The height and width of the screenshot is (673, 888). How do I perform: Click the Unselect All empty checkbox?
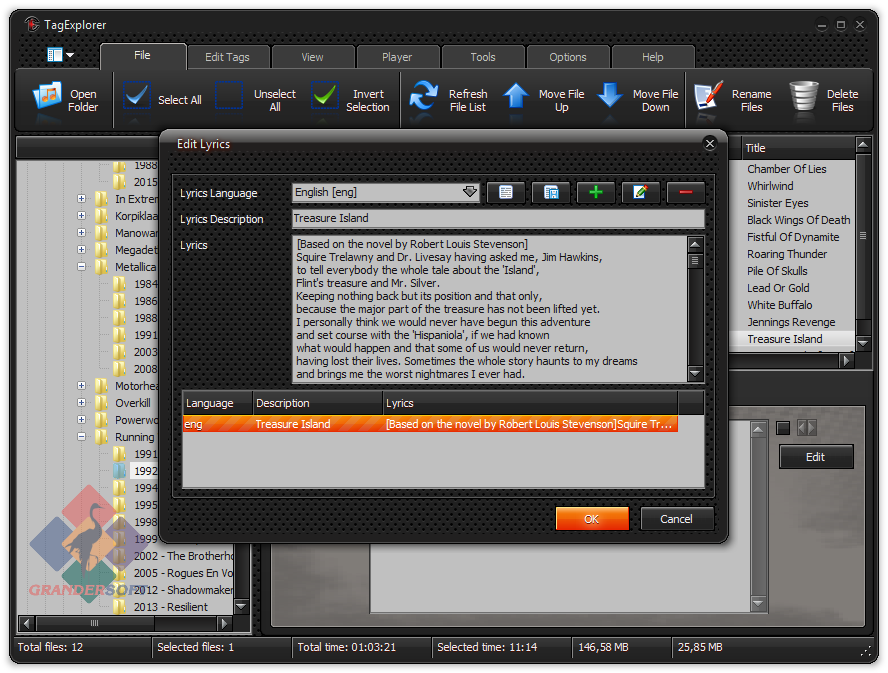pyautogui.click(x=230, y=96)
